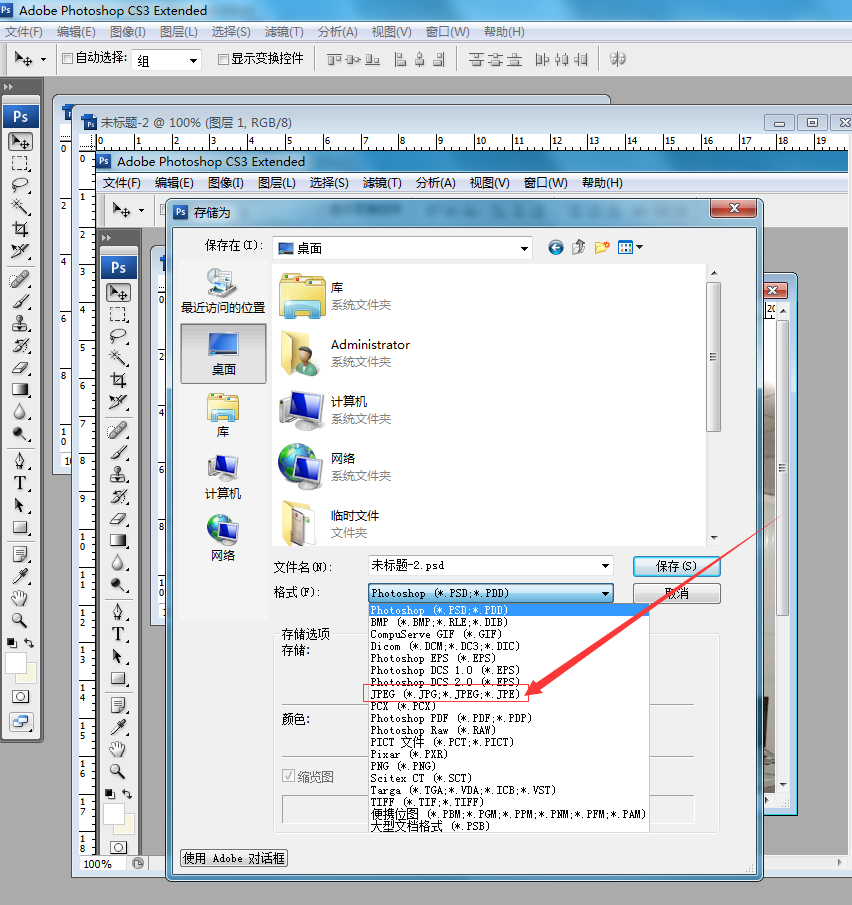
Task: Open the 组 dropdown in top options bar
Action: (193, 60)
